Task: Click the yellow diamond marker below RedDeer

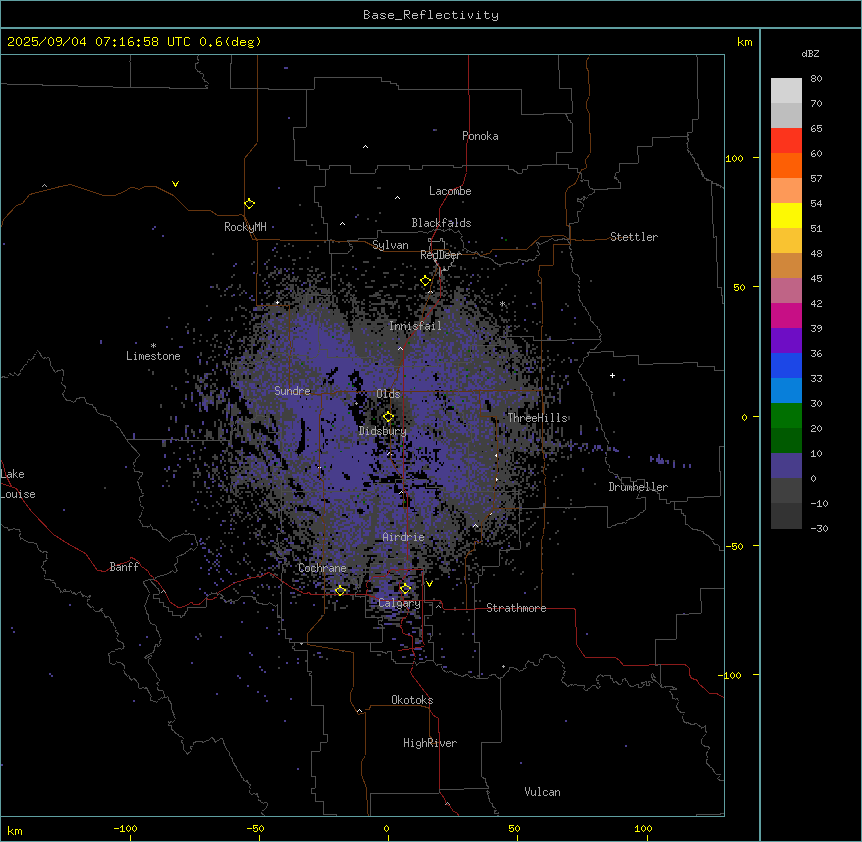Action: coord(426,281)
